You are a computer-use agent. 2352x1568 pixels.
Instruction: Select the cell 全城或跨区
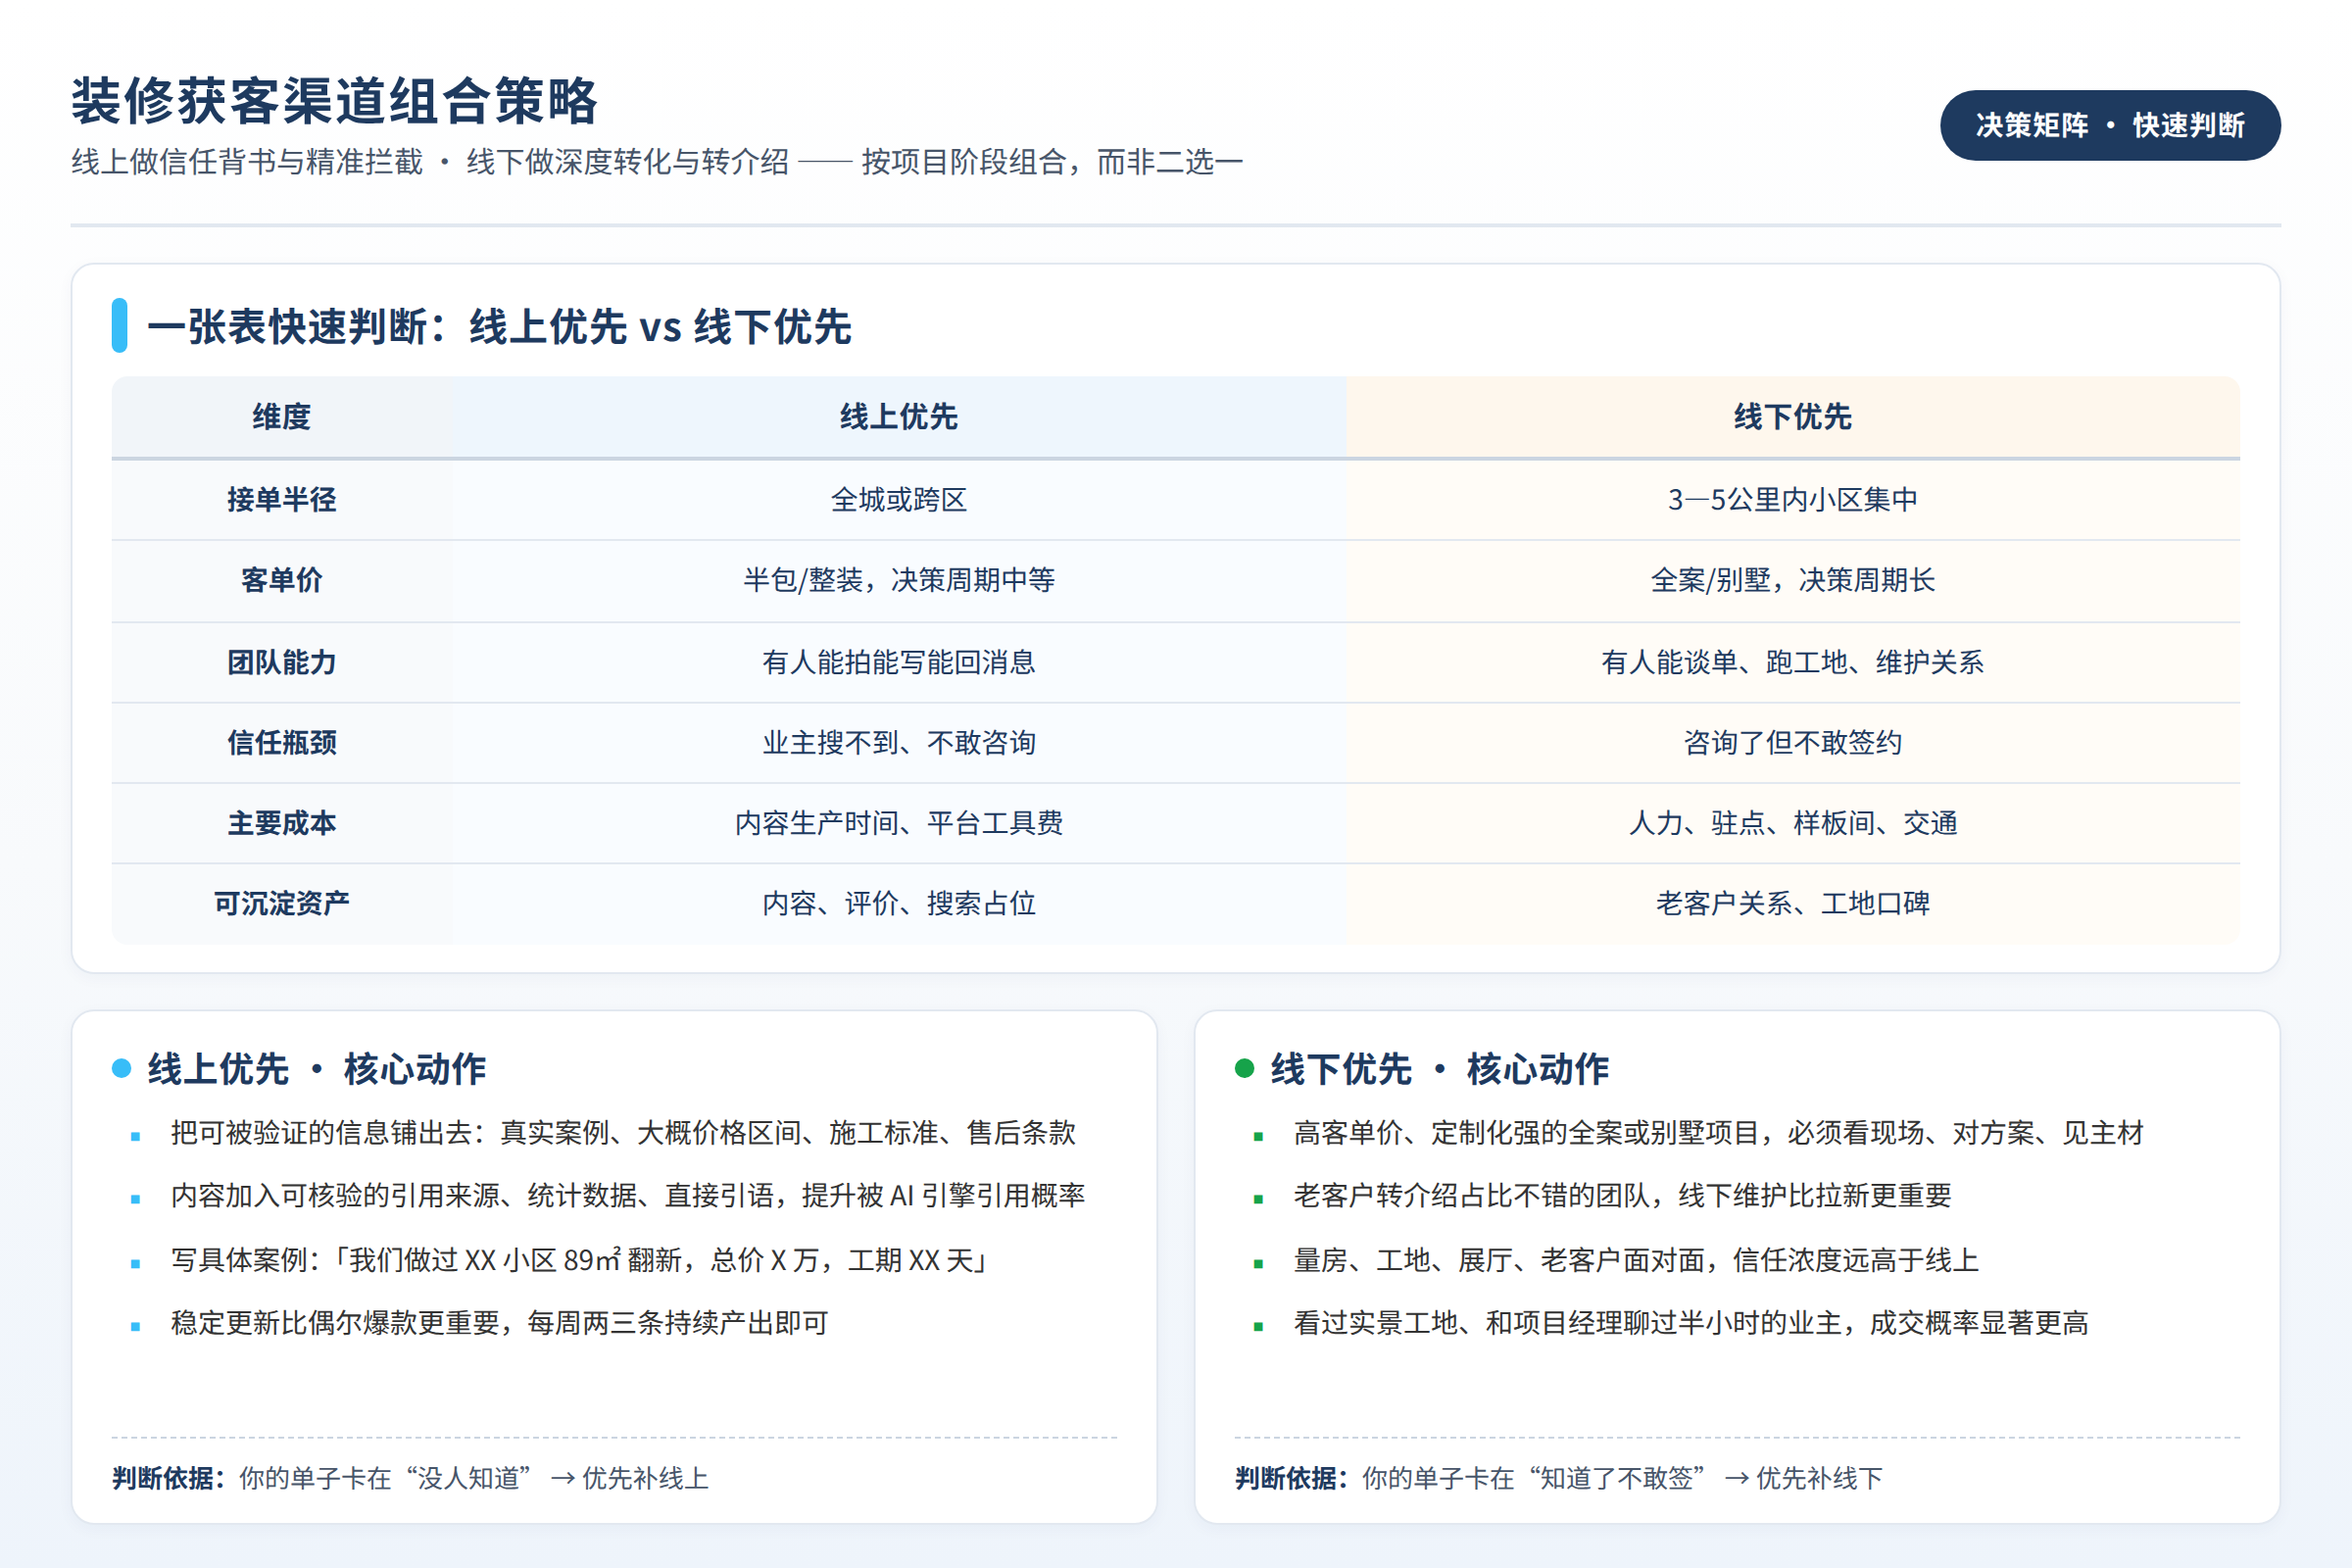coord(898,500)
